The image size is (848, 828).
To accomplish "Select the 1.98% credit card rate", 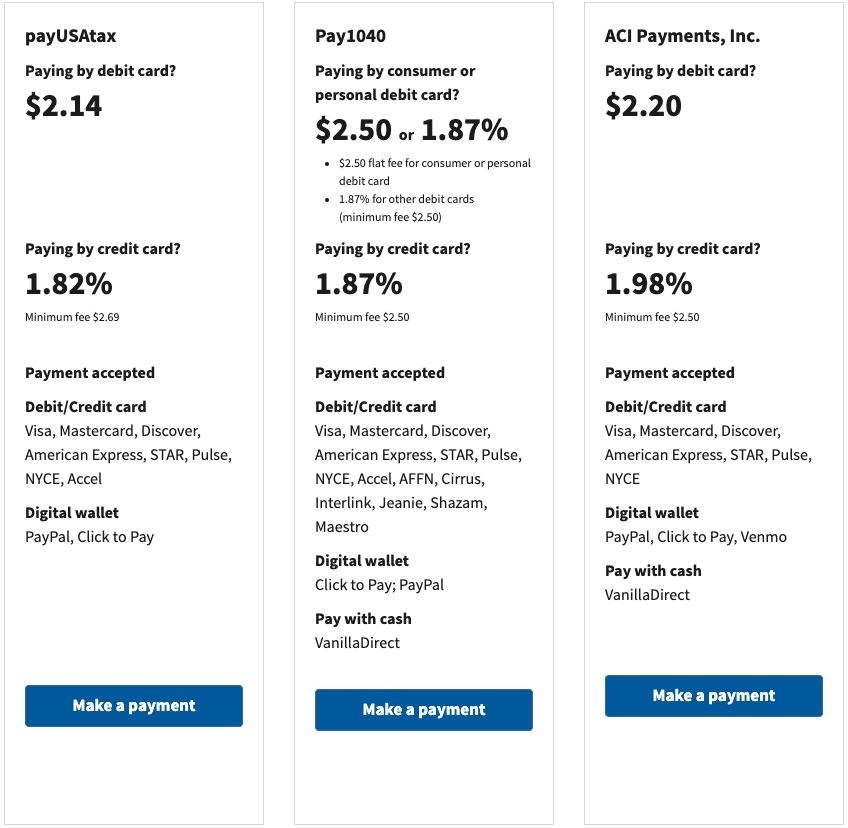I will 647,284.
